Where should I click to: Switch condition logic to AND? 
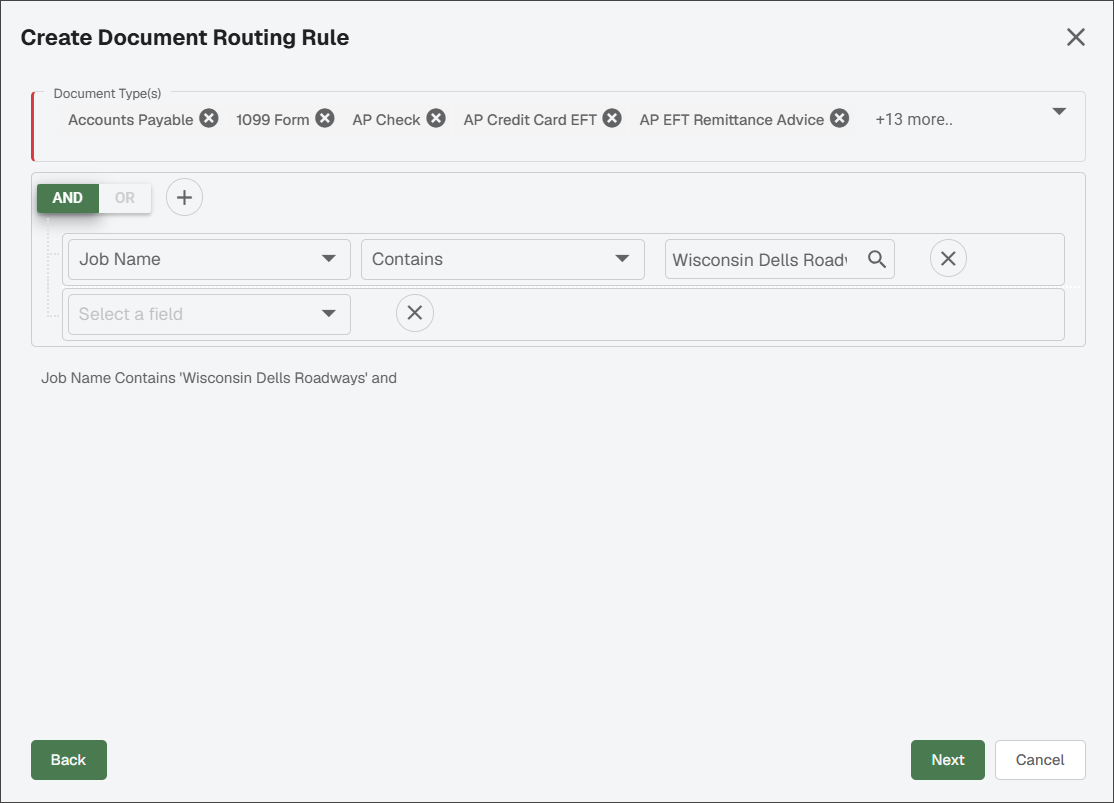tap(67, 198)
